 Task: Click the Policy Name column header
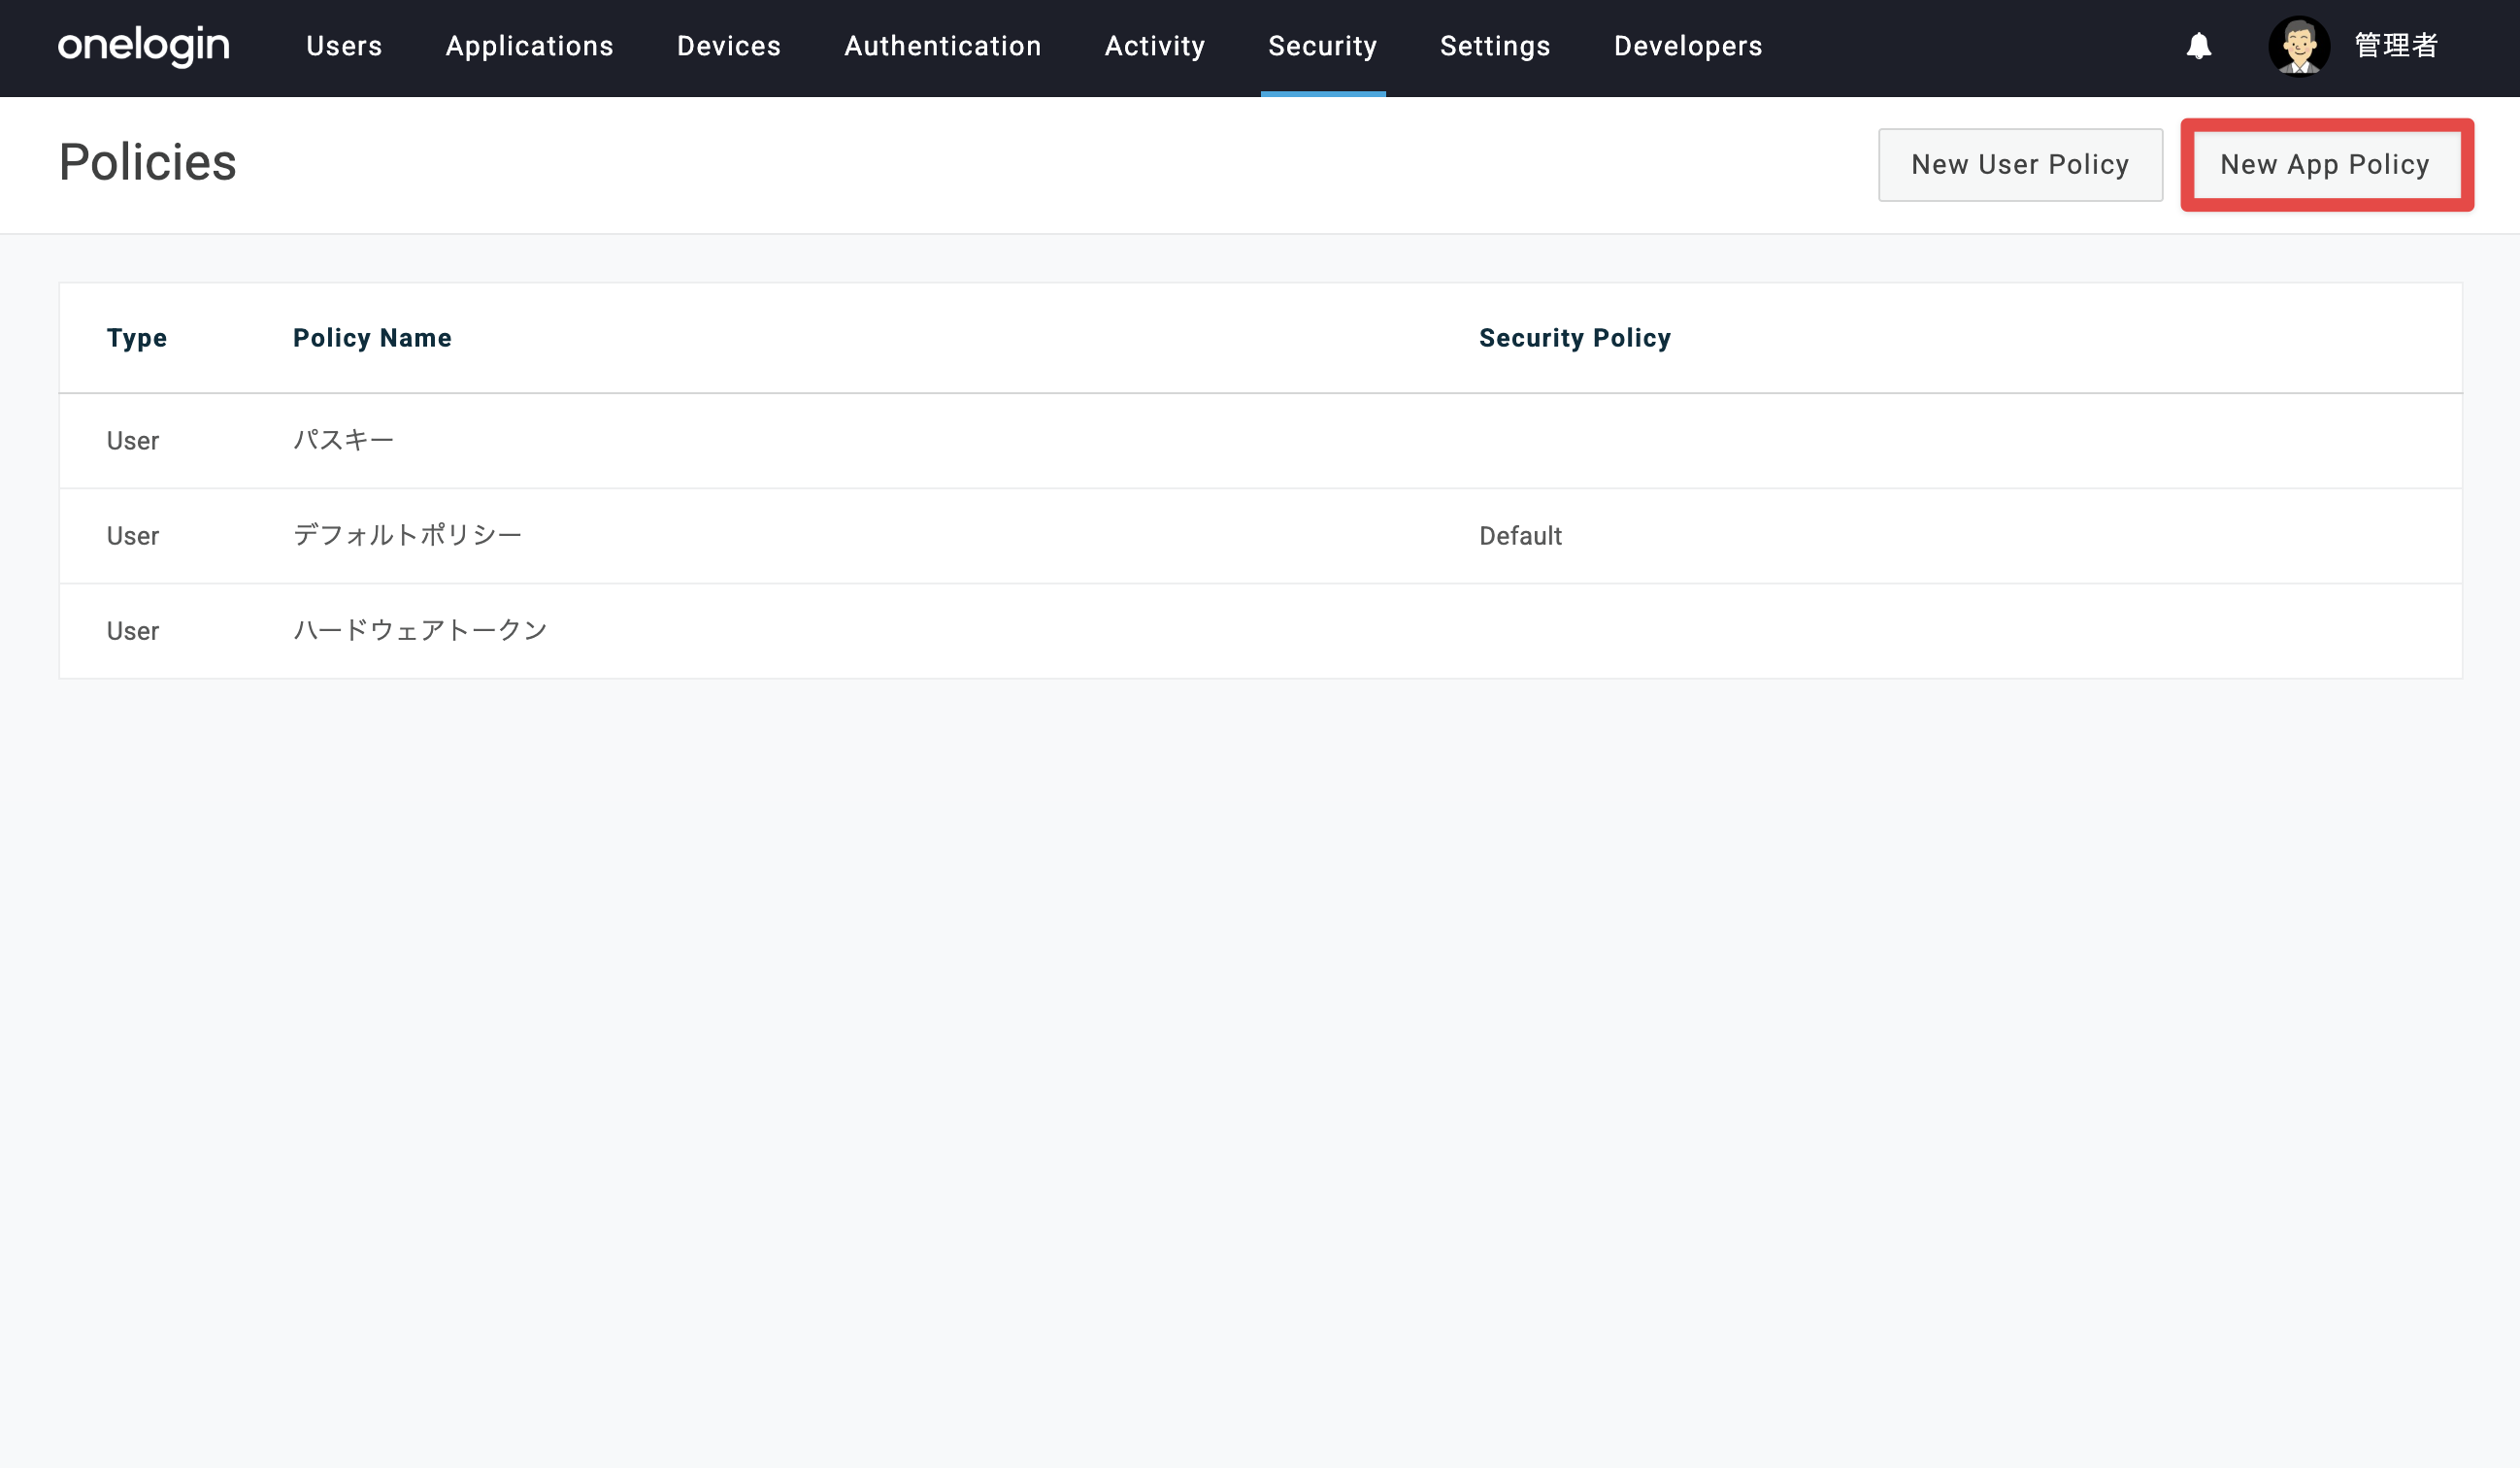point(372,338)
